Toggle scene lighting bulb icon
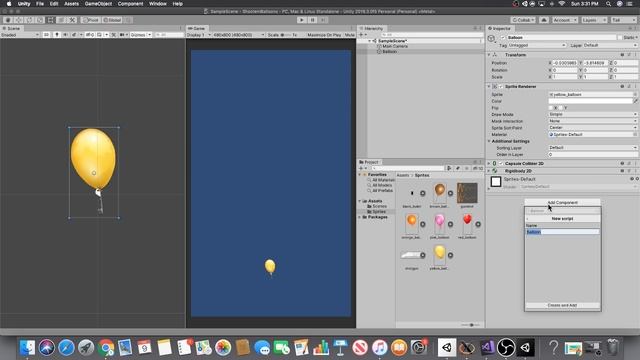 57,35
